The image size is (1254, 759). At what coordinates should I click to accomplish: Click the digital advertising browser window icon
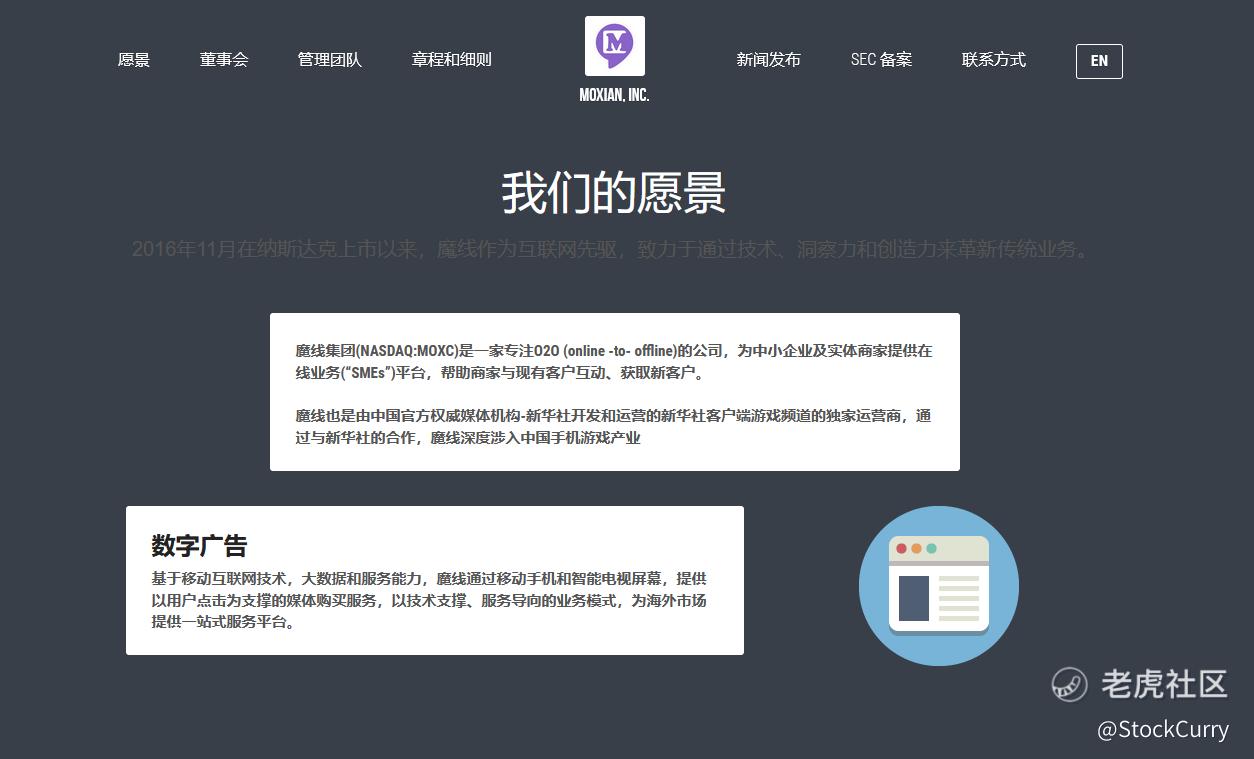click(939, 586)
